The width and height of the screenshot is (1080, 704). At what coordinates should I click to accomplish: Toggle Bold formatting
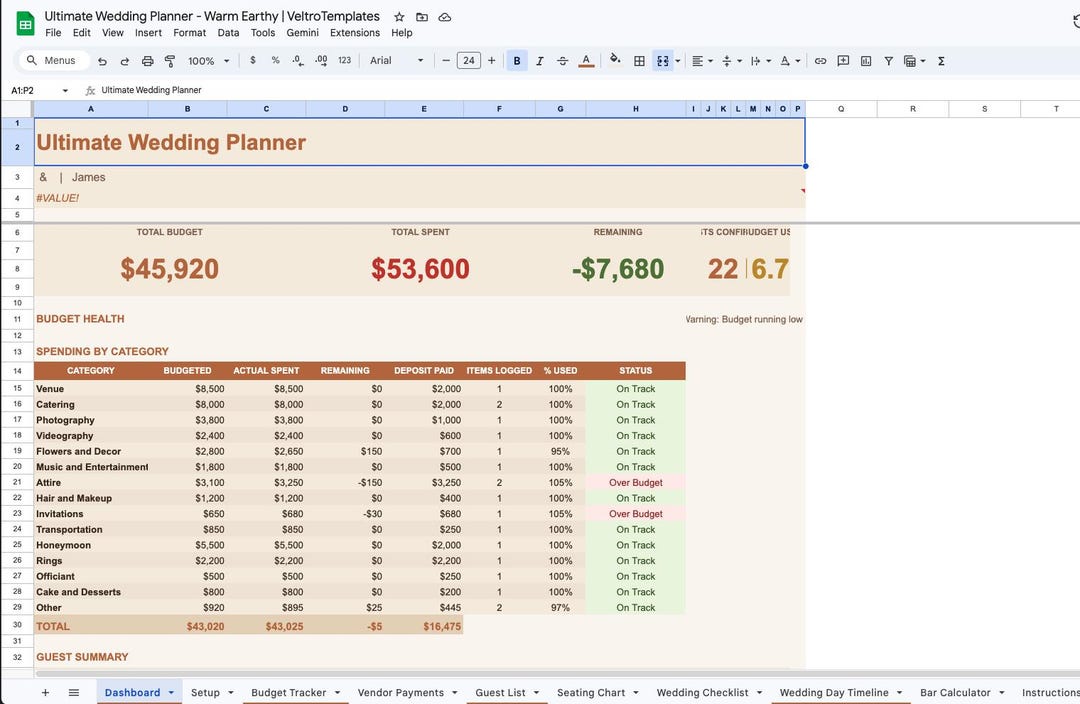coord(517,61)
